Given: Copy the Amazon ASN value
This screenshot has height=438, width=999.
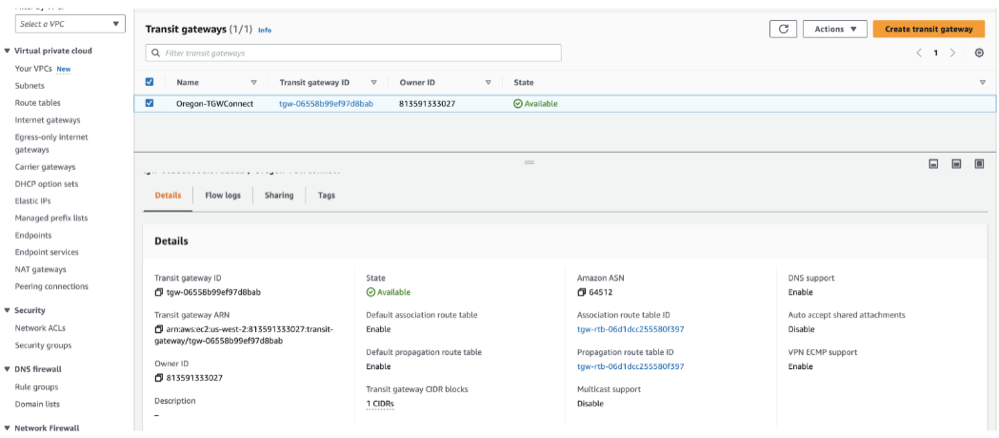Looking at the screenshot, I should 582,292.
